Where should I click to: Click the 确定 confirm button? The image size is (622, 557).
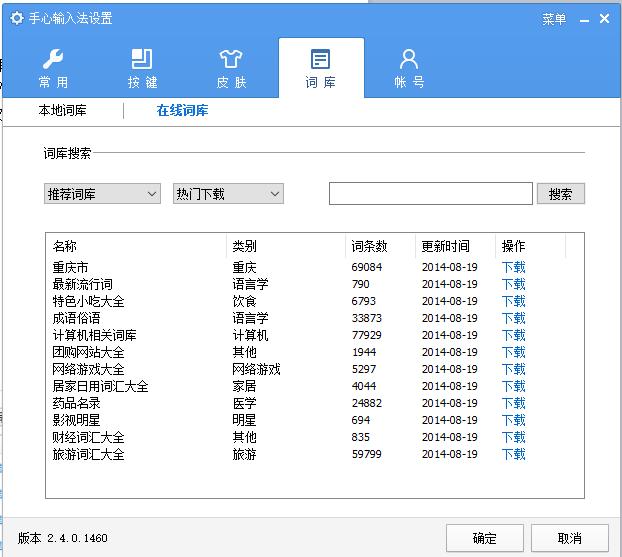(485, 538)
